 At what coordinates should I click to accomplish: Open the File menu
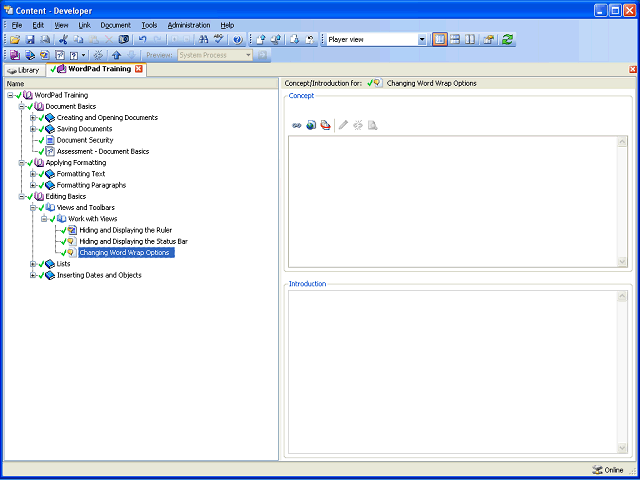coord(17,25)
